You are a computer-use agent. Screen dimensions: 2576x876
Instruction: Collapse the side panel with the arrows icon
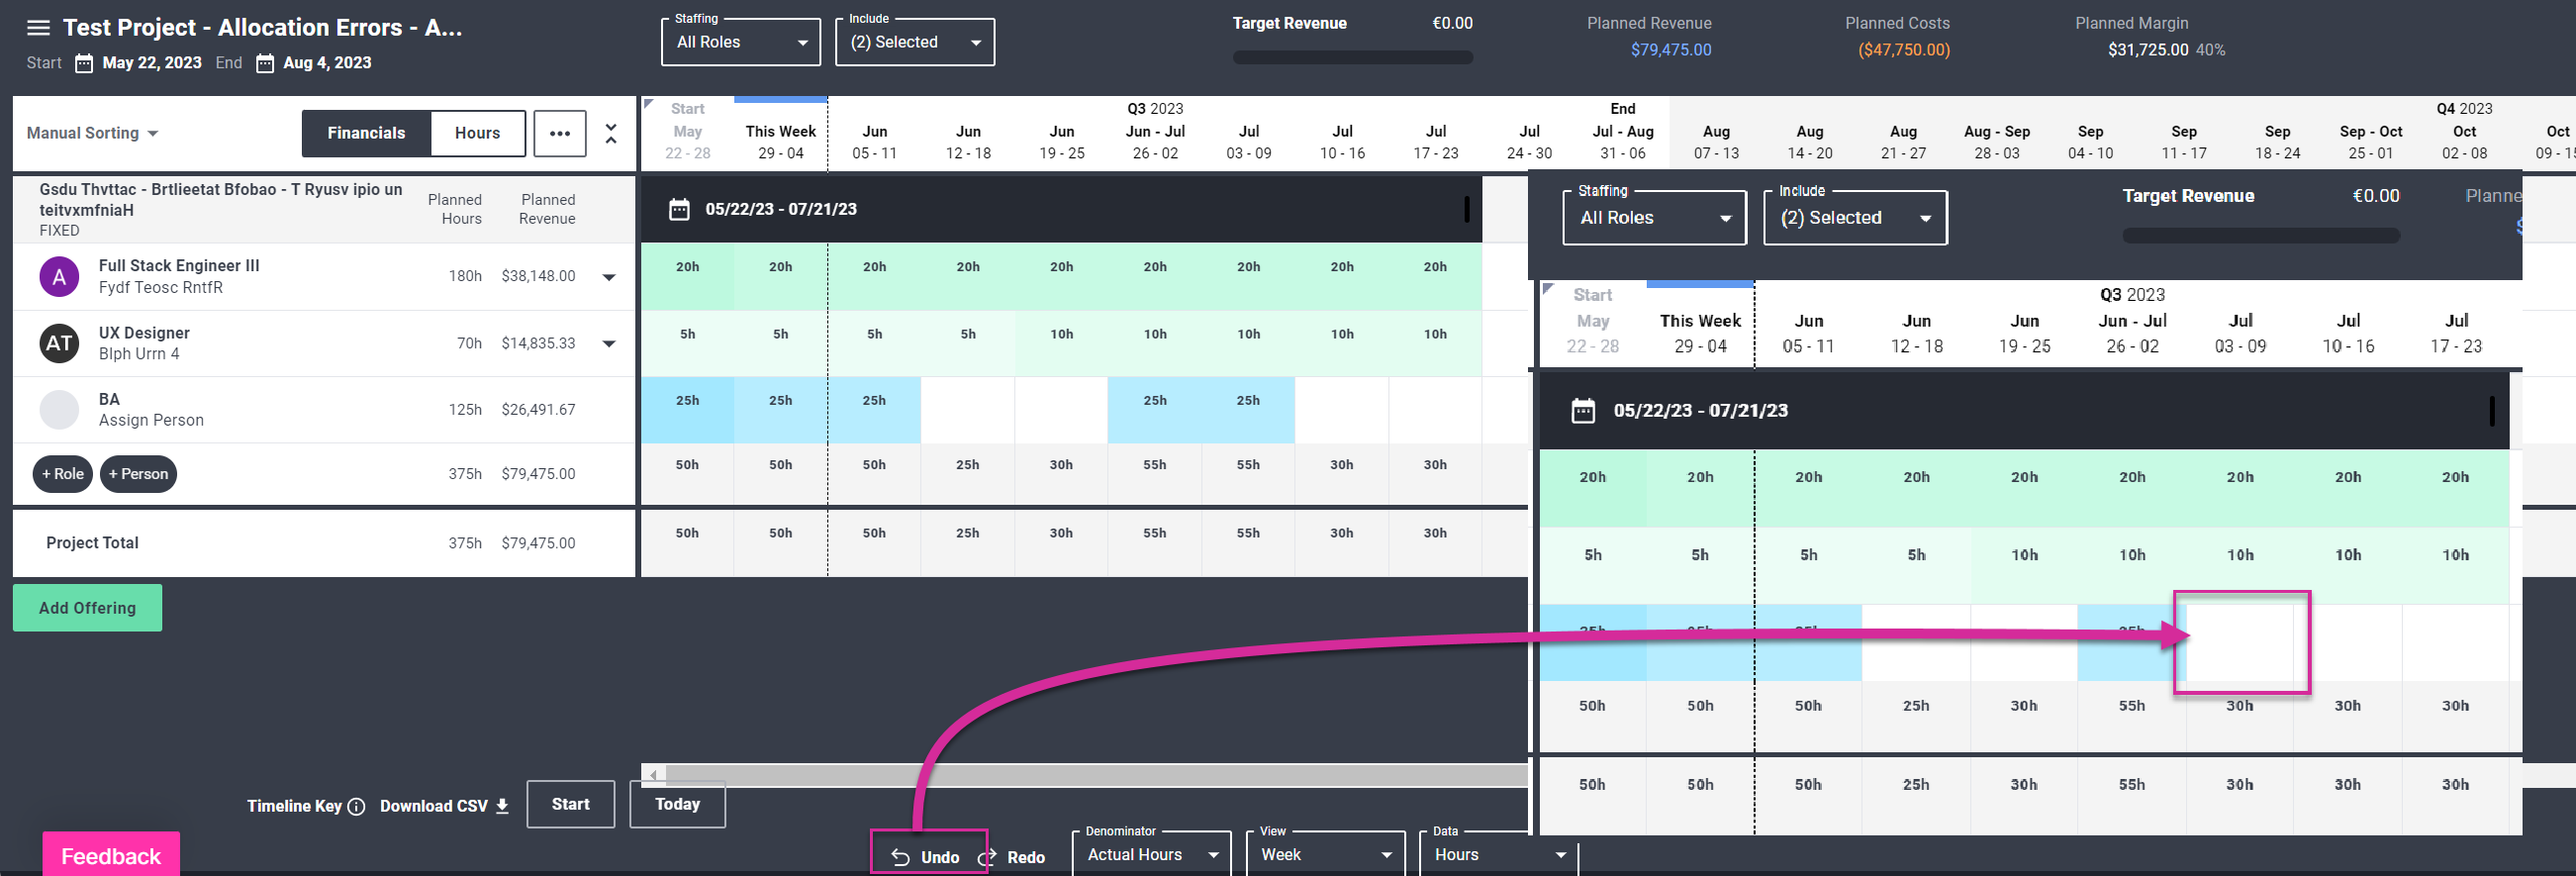(611, 133)
